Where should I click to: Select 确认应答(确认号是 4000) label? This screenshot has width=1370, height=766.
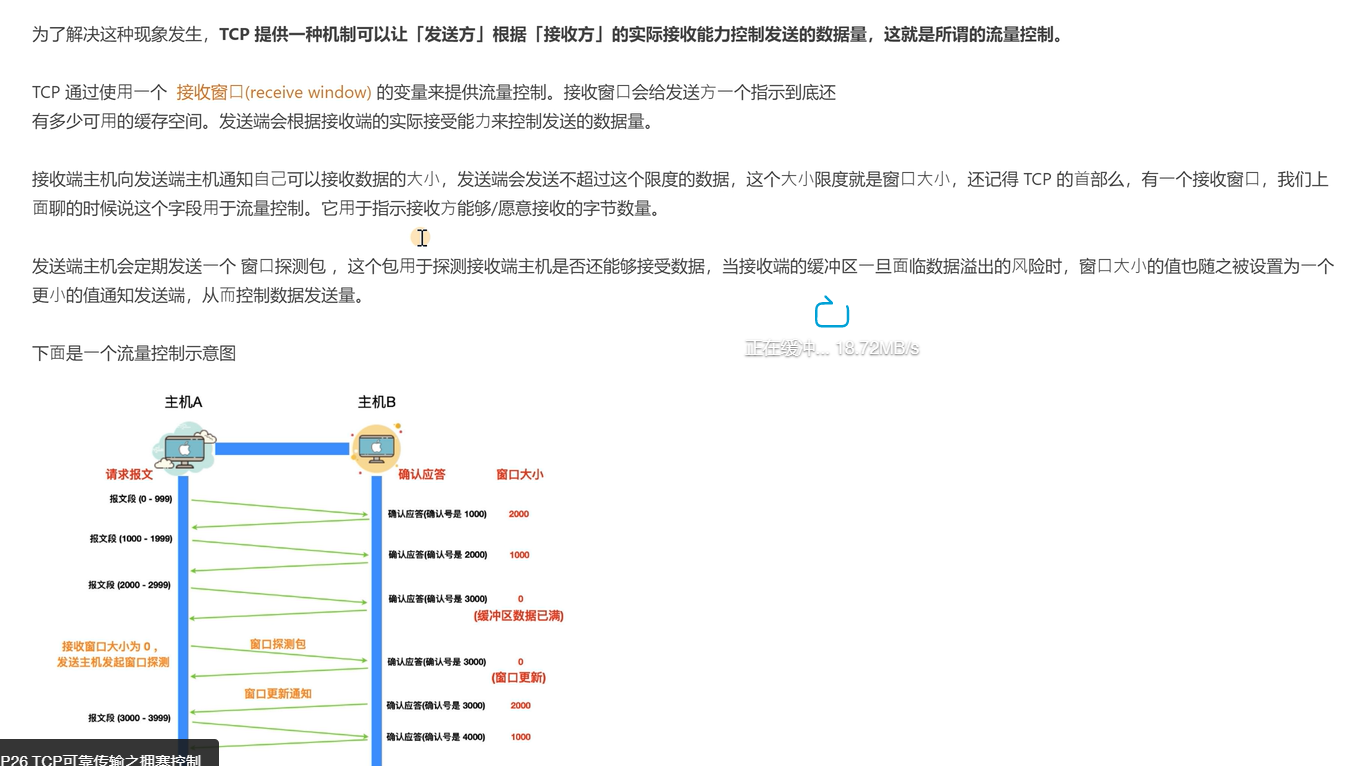[x=436, y=737]
